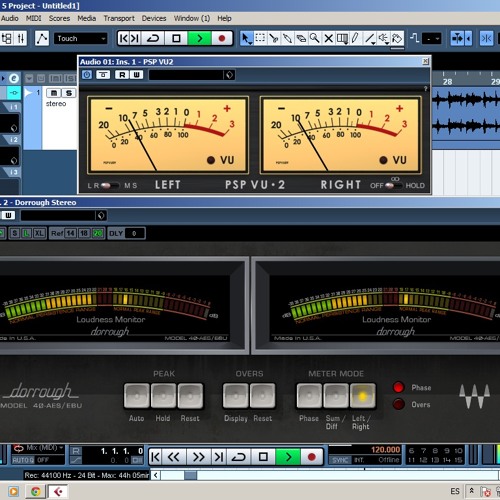
Task: Open Edit Channel Settings e button
Action: 14,79
